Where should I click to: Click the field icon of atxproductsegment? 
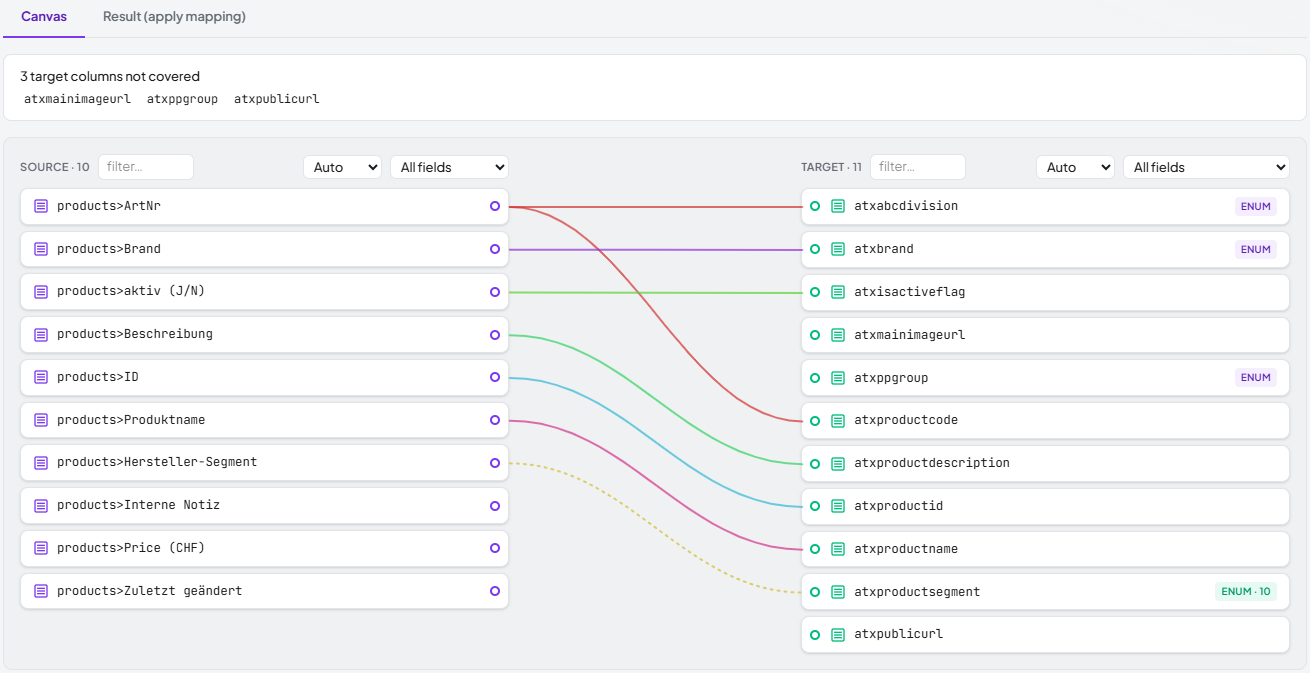coord(838,592)
